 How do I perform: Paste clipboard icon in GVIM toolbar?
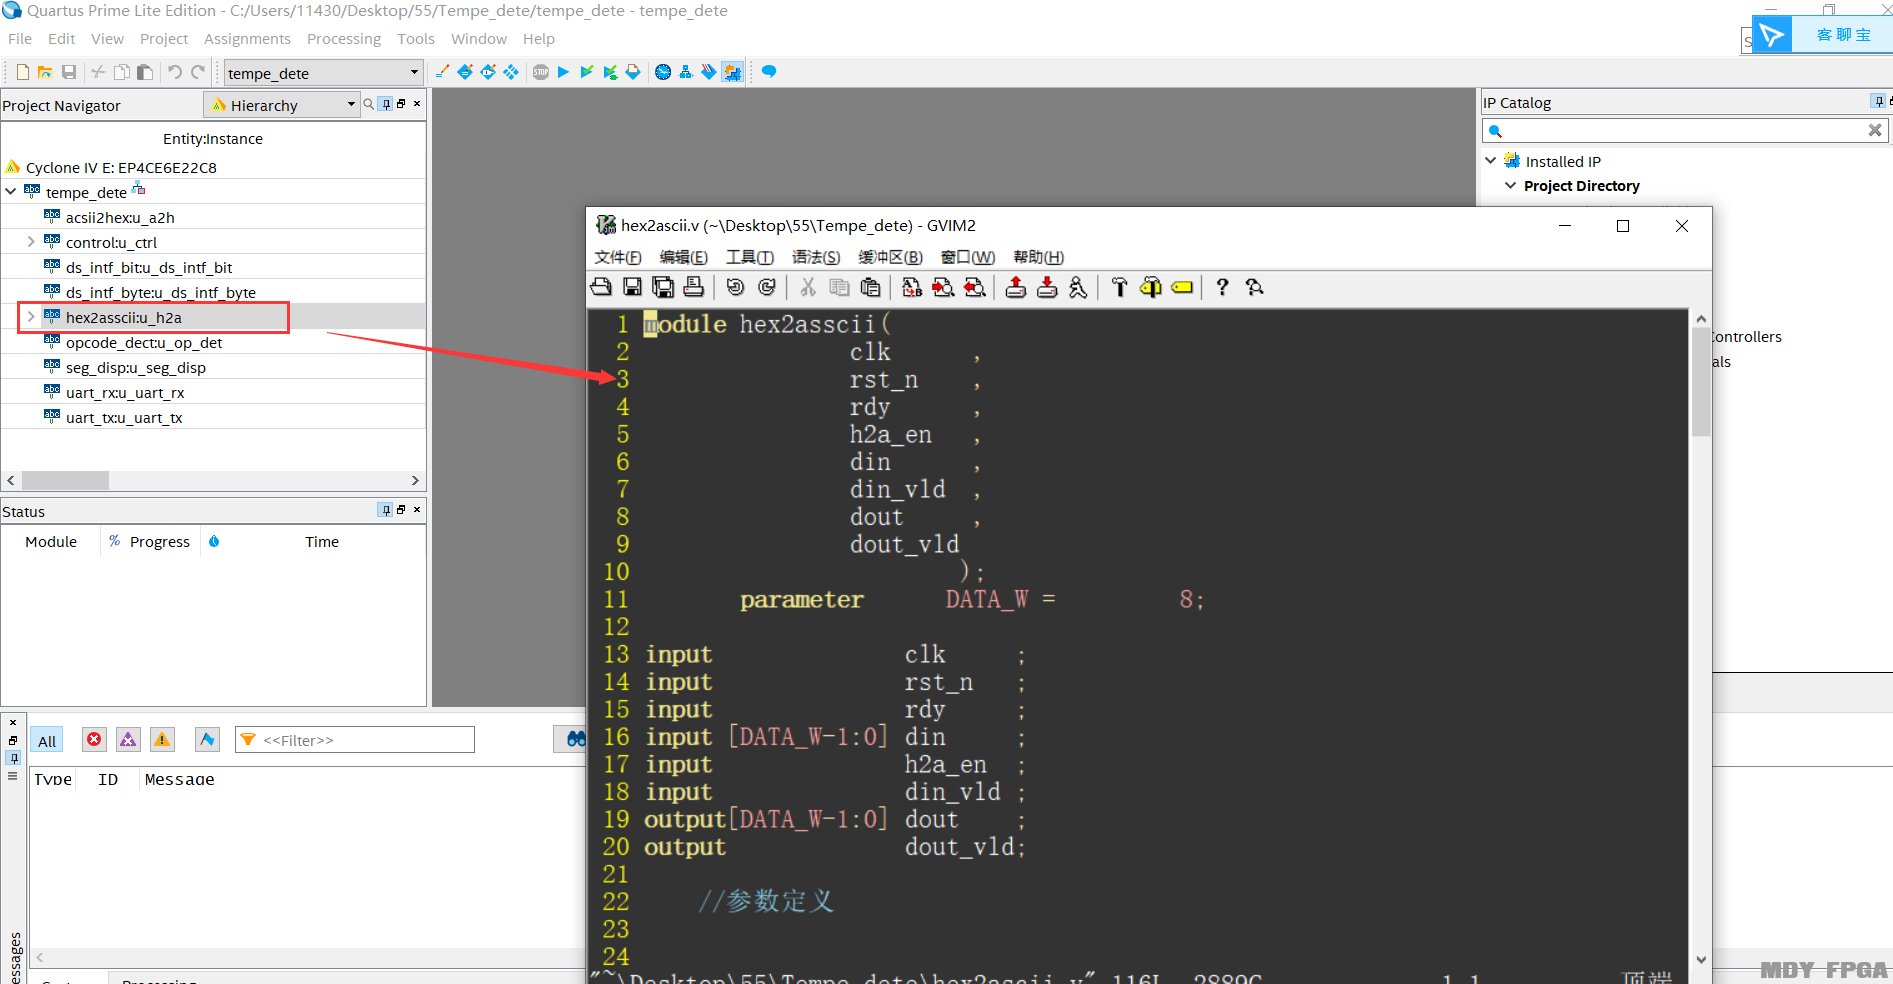[x=870, y=287]
